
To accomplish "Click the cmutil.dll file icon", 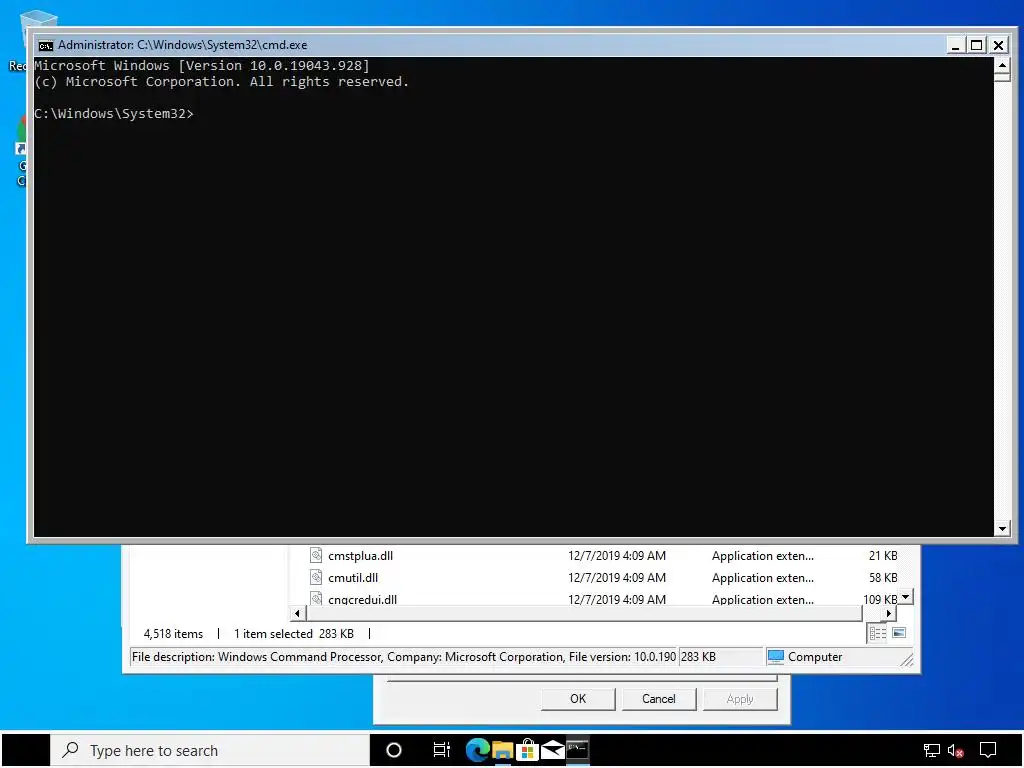I will coord(316,577).
